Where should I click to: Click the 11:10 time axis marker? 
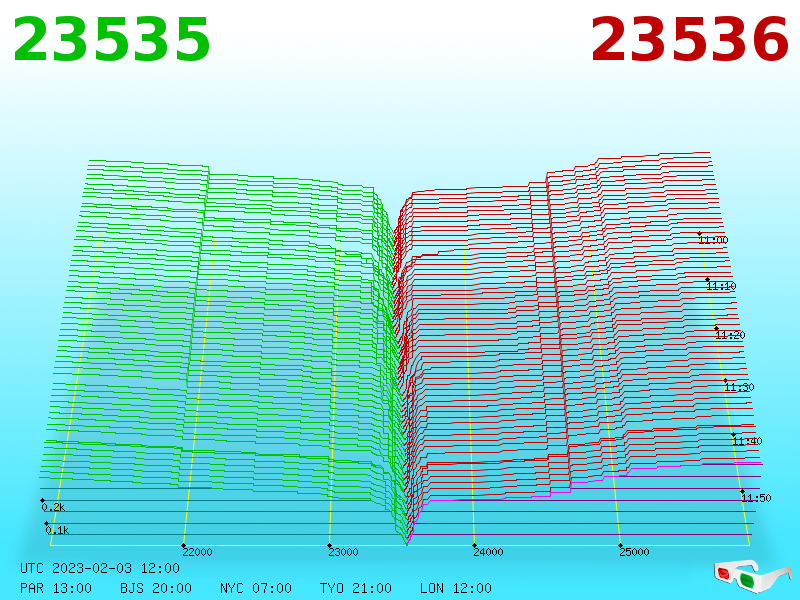click(x=721, y=286)
